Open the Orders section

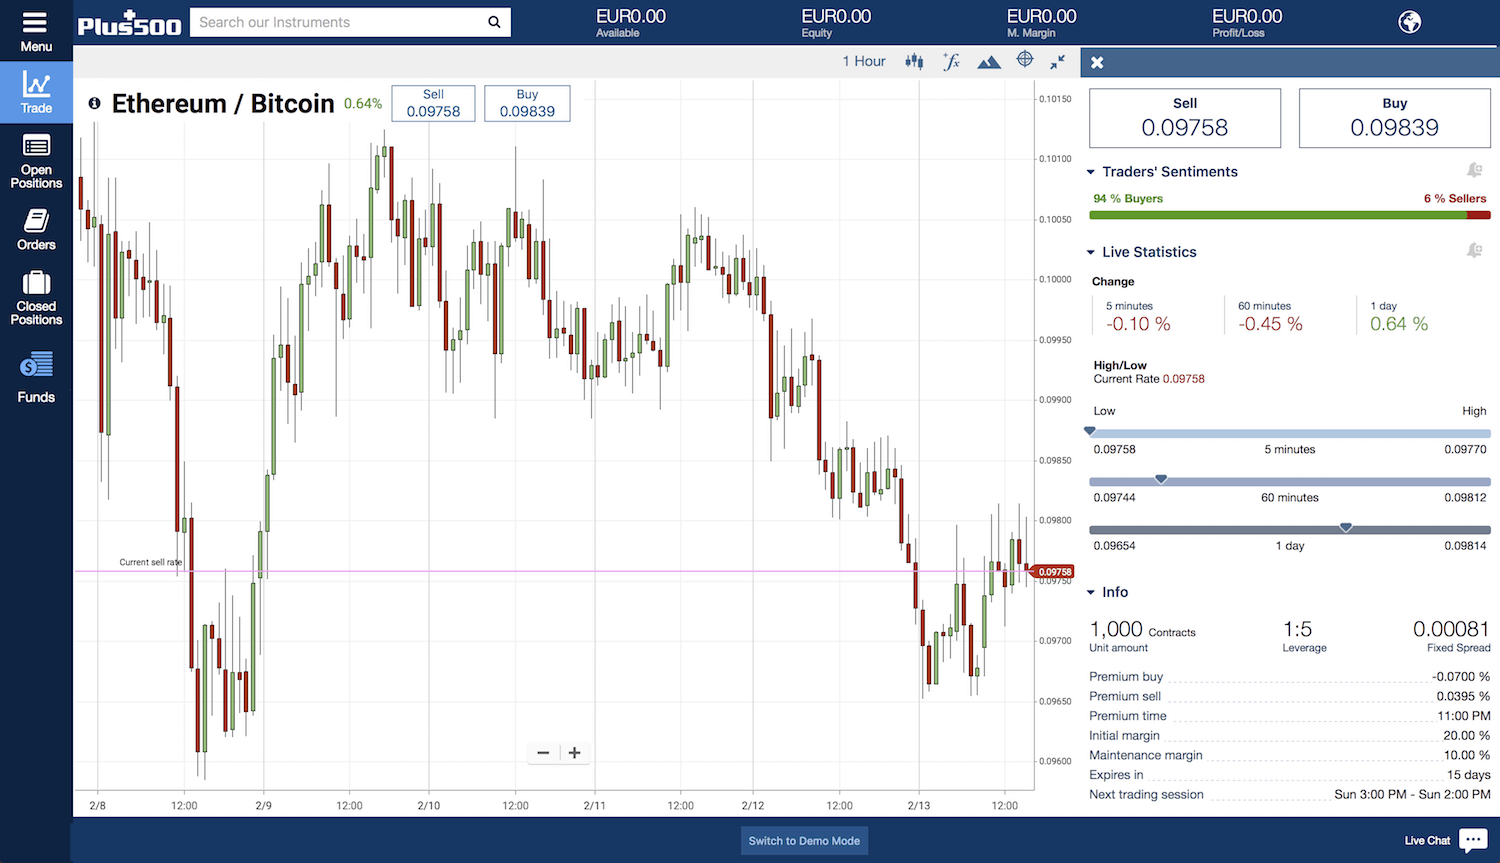[36, 229]
